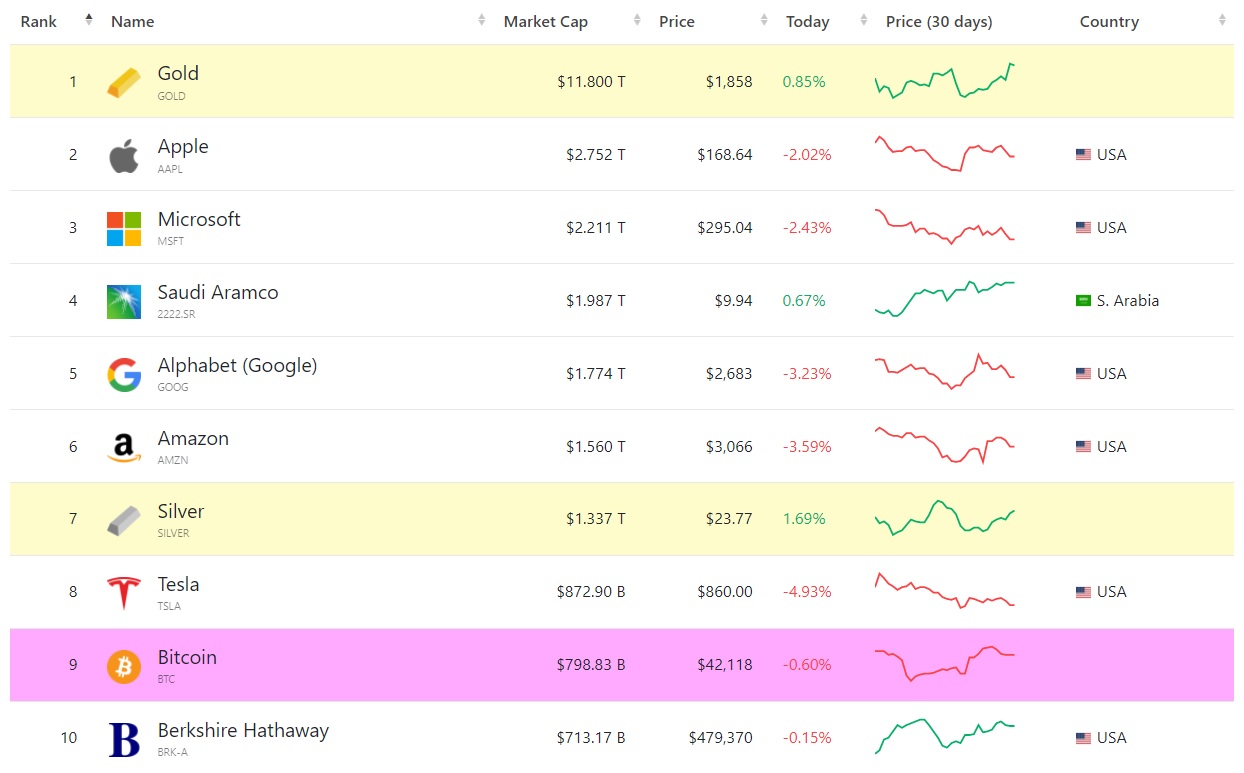Click Apple's market cap $2.752 T

[596, 155]
